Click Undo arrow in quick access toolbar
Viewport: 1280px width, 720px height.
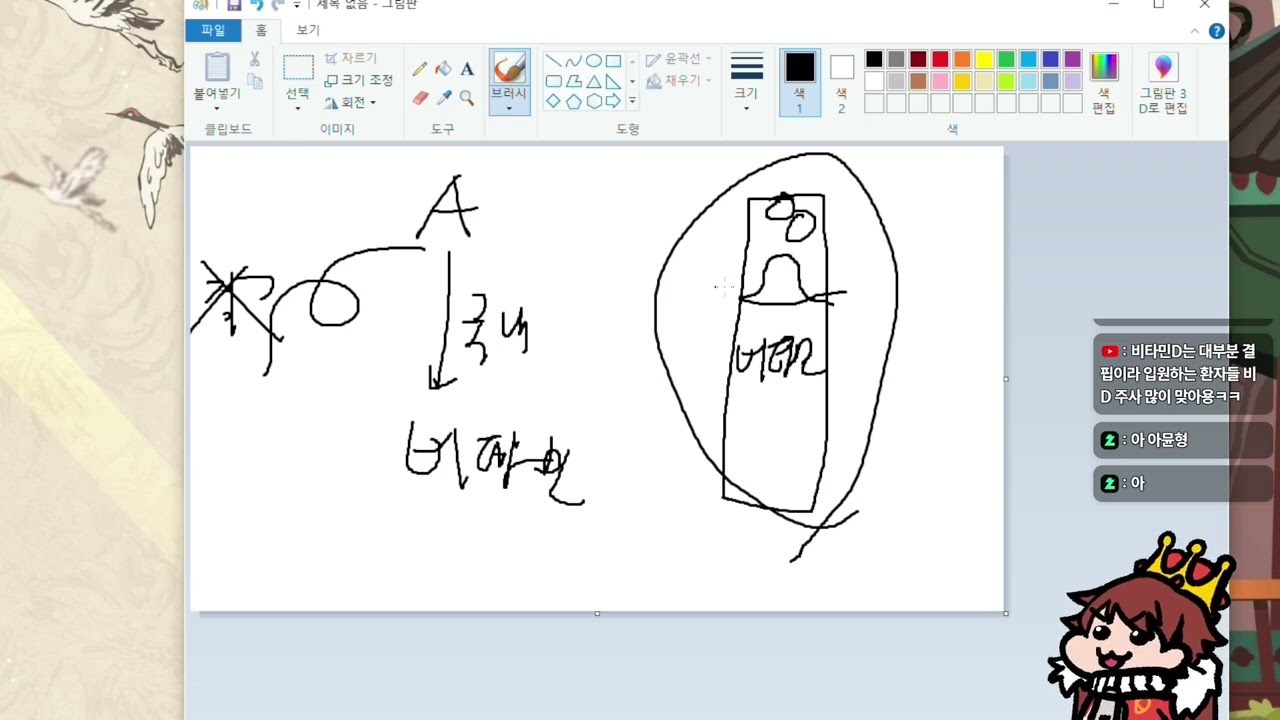[256, 5]
